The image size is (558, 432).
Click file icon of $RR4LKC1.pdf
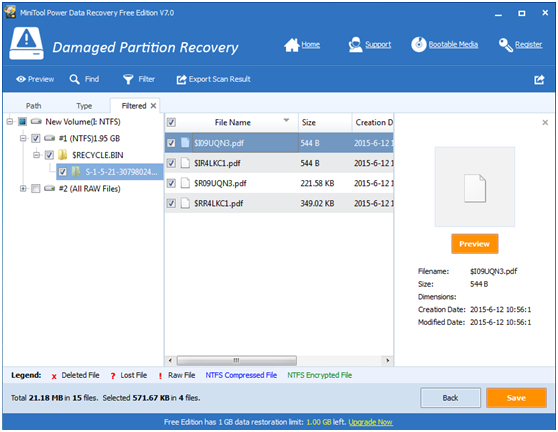[x=185, y=203]
